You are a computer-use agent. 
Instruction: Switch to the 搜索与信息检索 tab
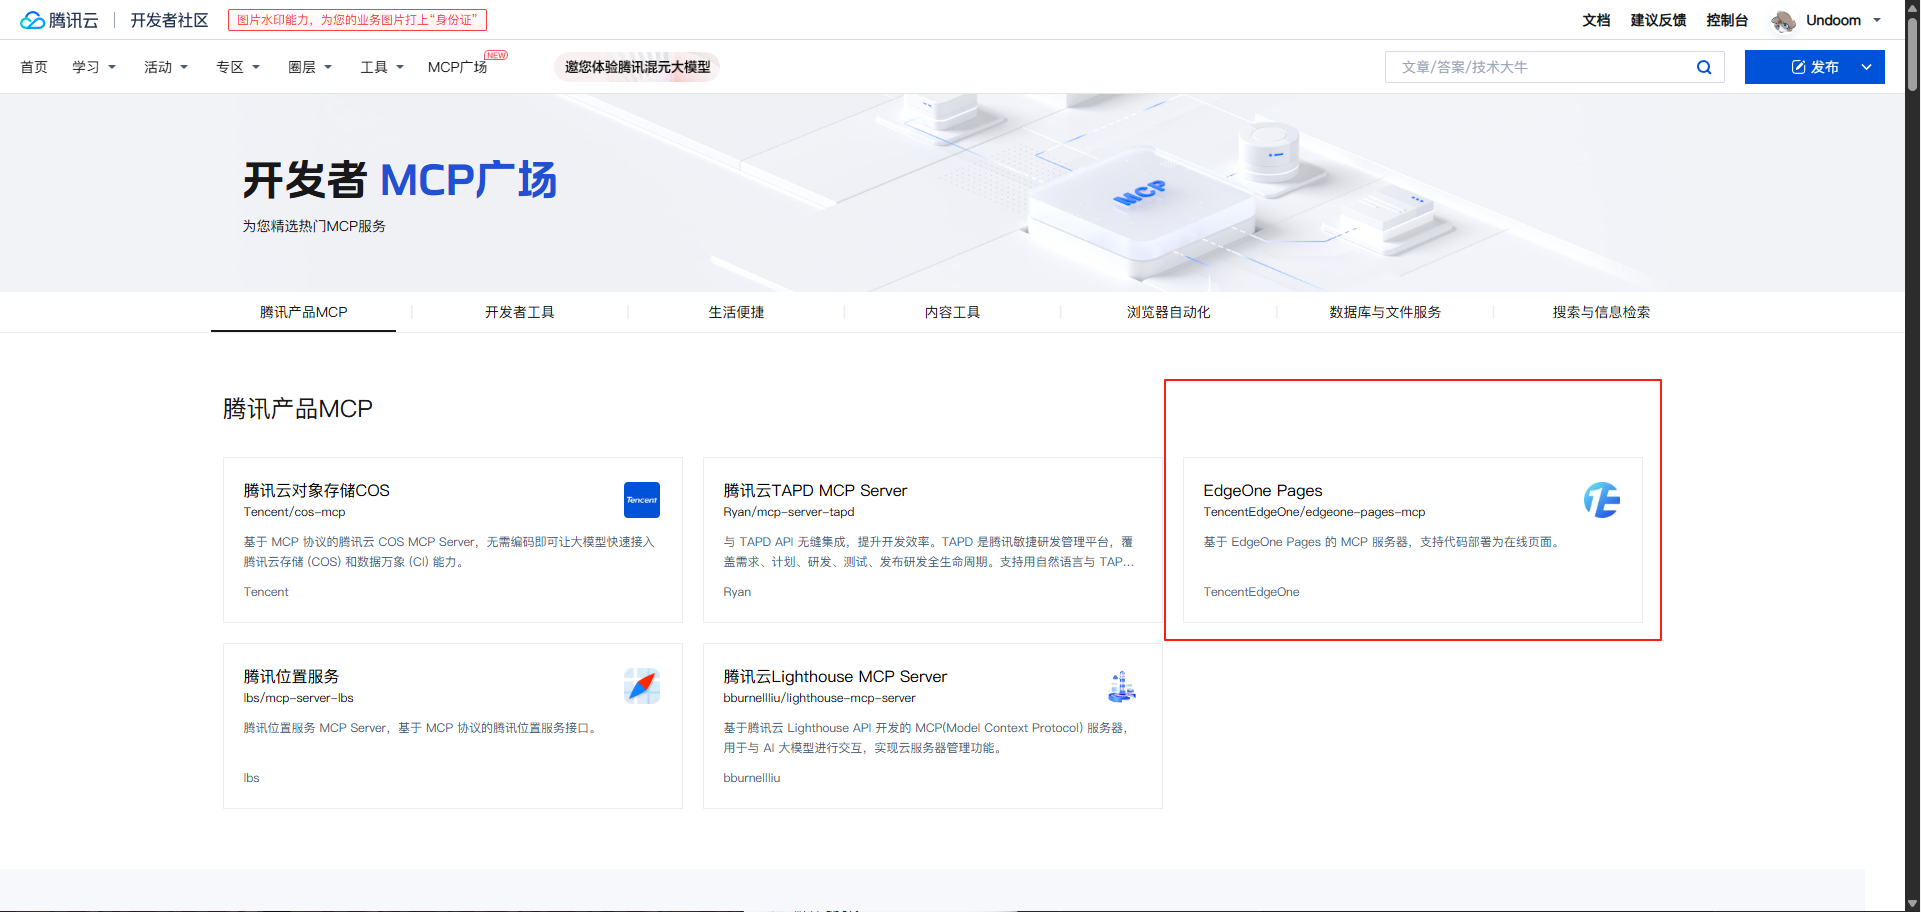1601,312
